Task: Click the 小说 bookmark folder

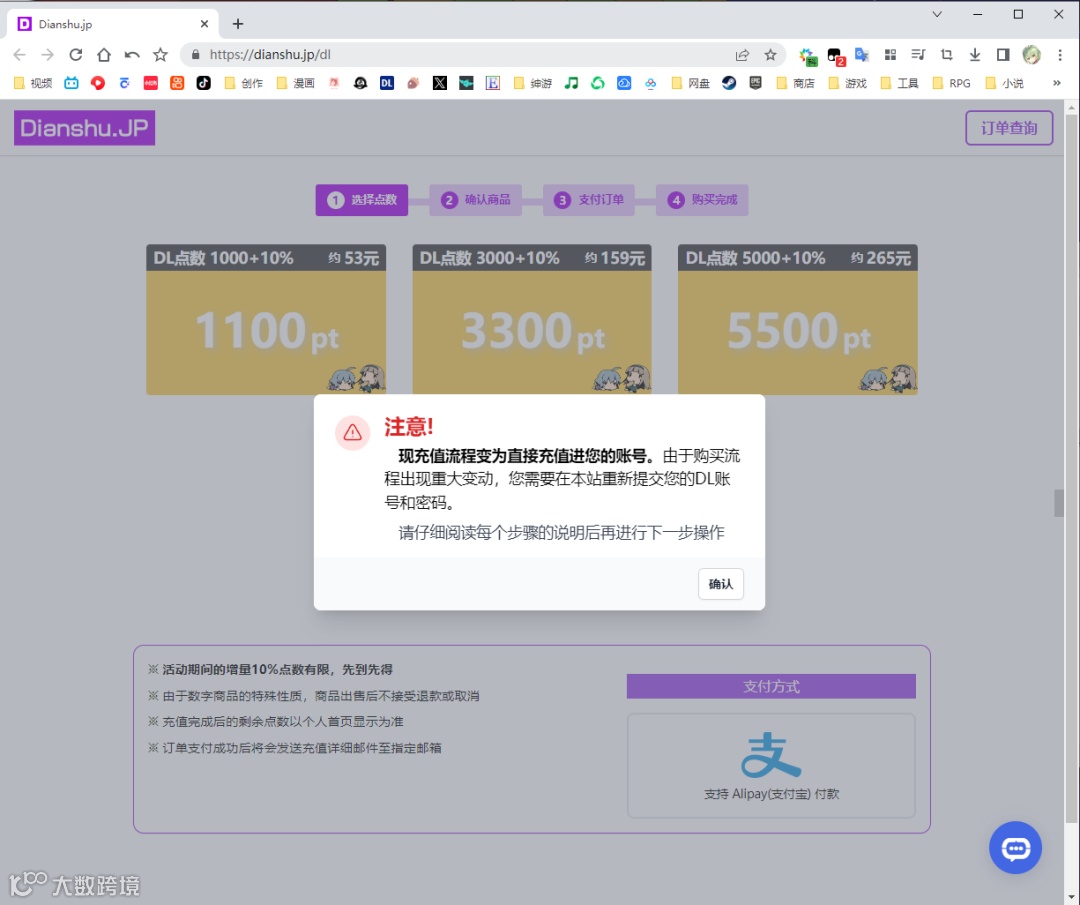Action: 1004,83
